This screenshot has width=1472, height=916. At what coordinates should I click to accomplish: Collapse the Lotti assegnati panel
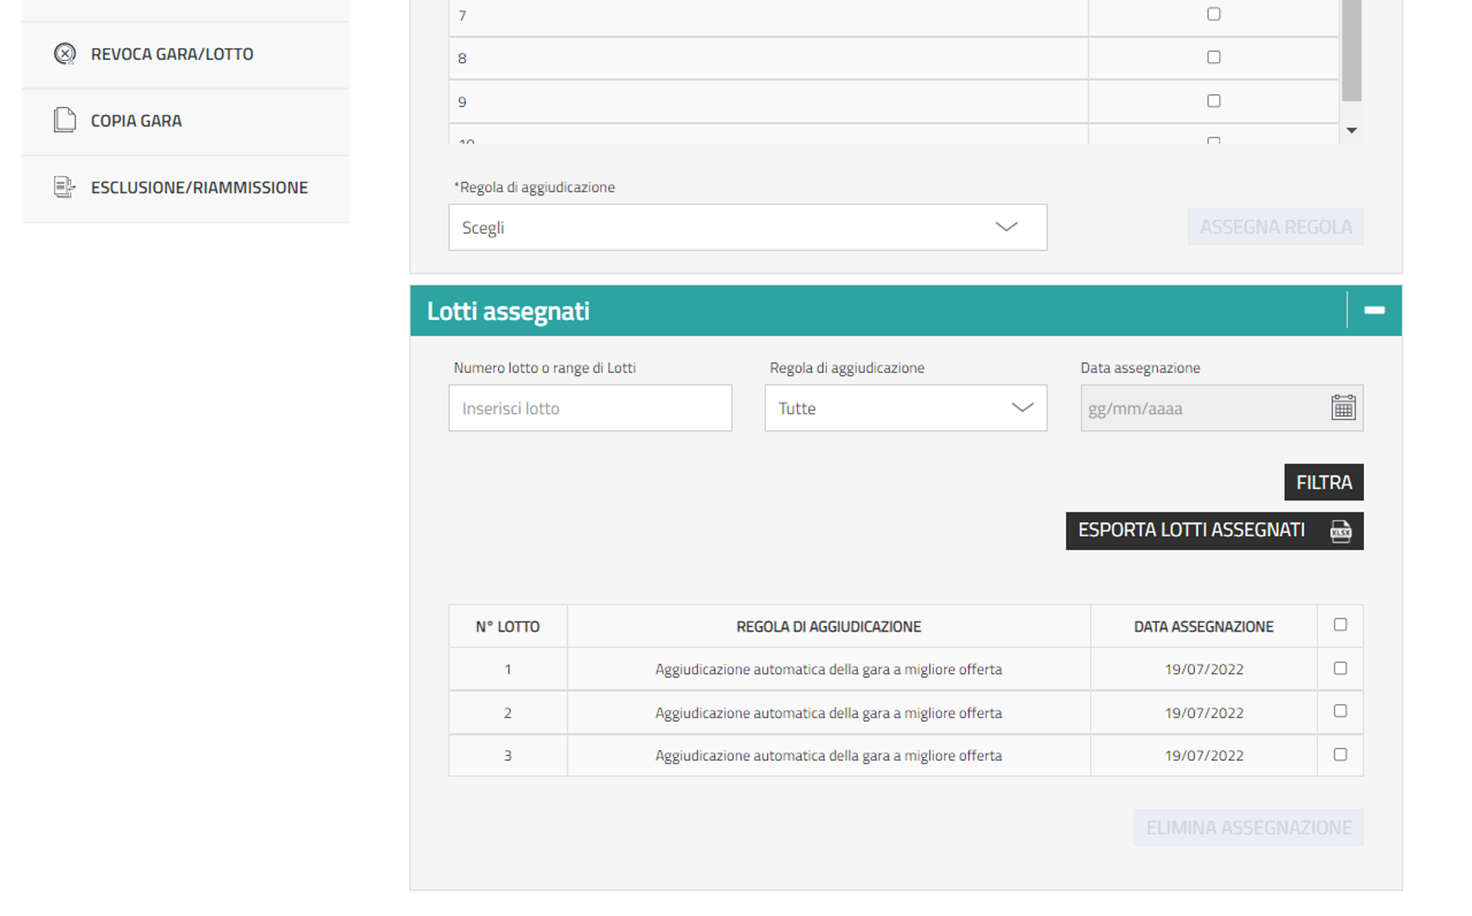[1374, 310]
